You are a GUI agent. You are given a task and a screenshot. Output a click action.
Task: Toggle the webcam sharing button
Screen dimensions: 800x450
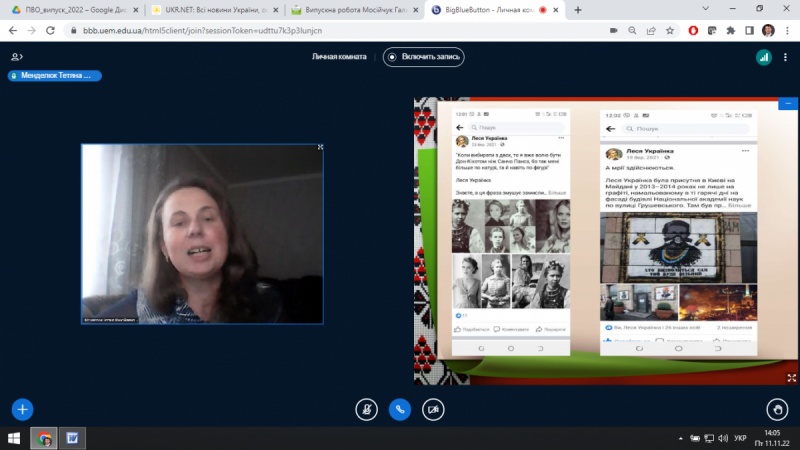tap(433, 409)
